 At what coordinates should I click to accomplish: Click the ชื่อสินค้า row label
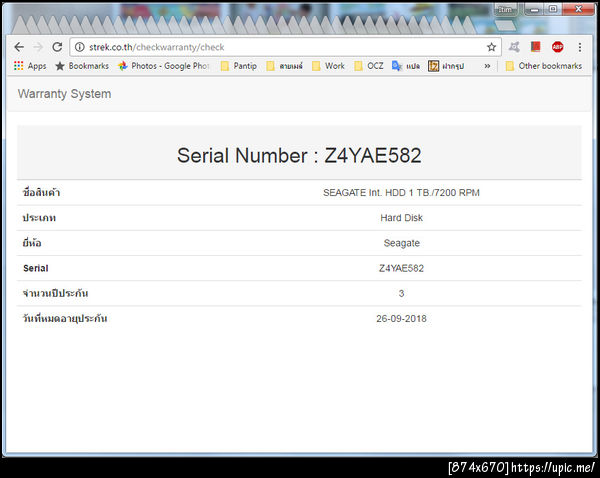click(x=41, y=192)
